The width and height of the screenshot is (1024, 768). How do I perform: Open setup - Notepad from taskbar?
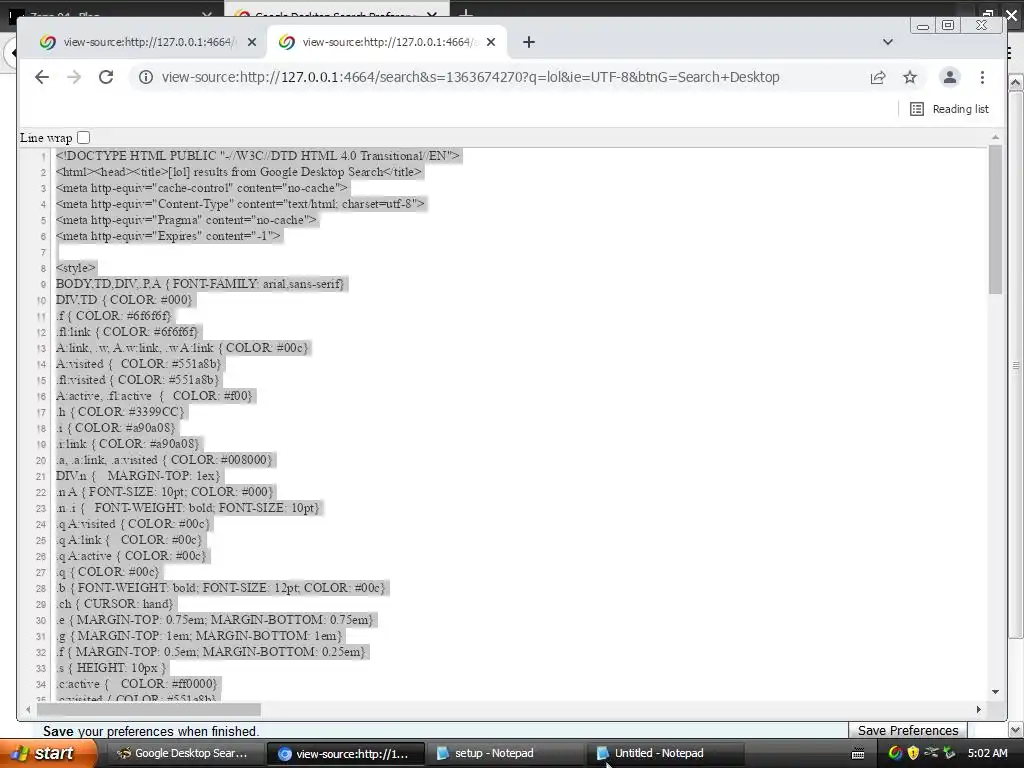tap(505, 753)
